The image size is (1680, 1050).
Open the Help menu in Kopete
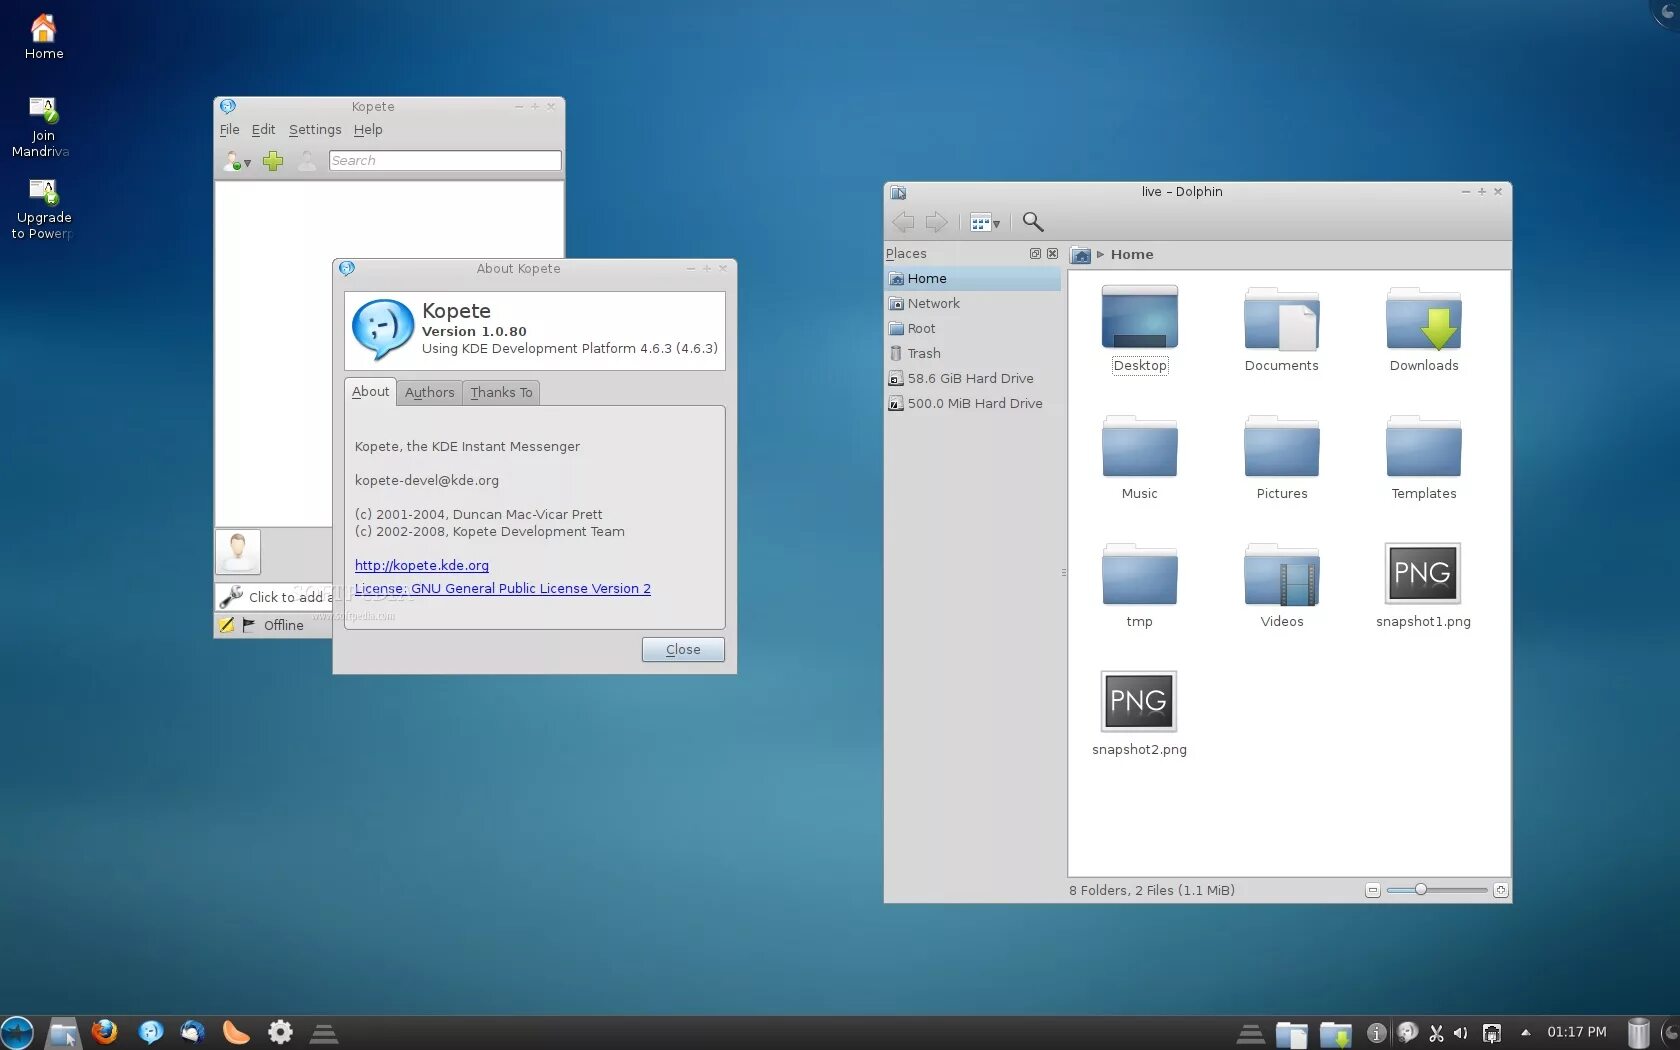pos(368,130)
